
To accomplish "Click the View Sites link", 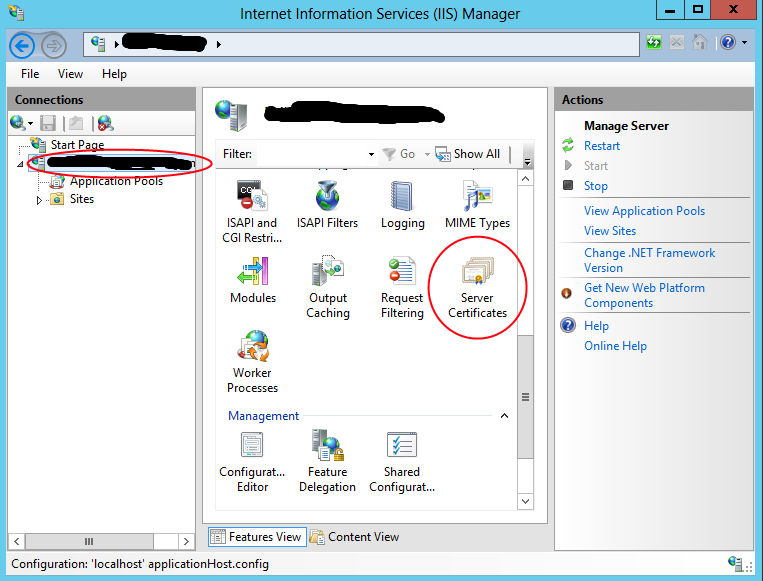I will coord(610,231).
